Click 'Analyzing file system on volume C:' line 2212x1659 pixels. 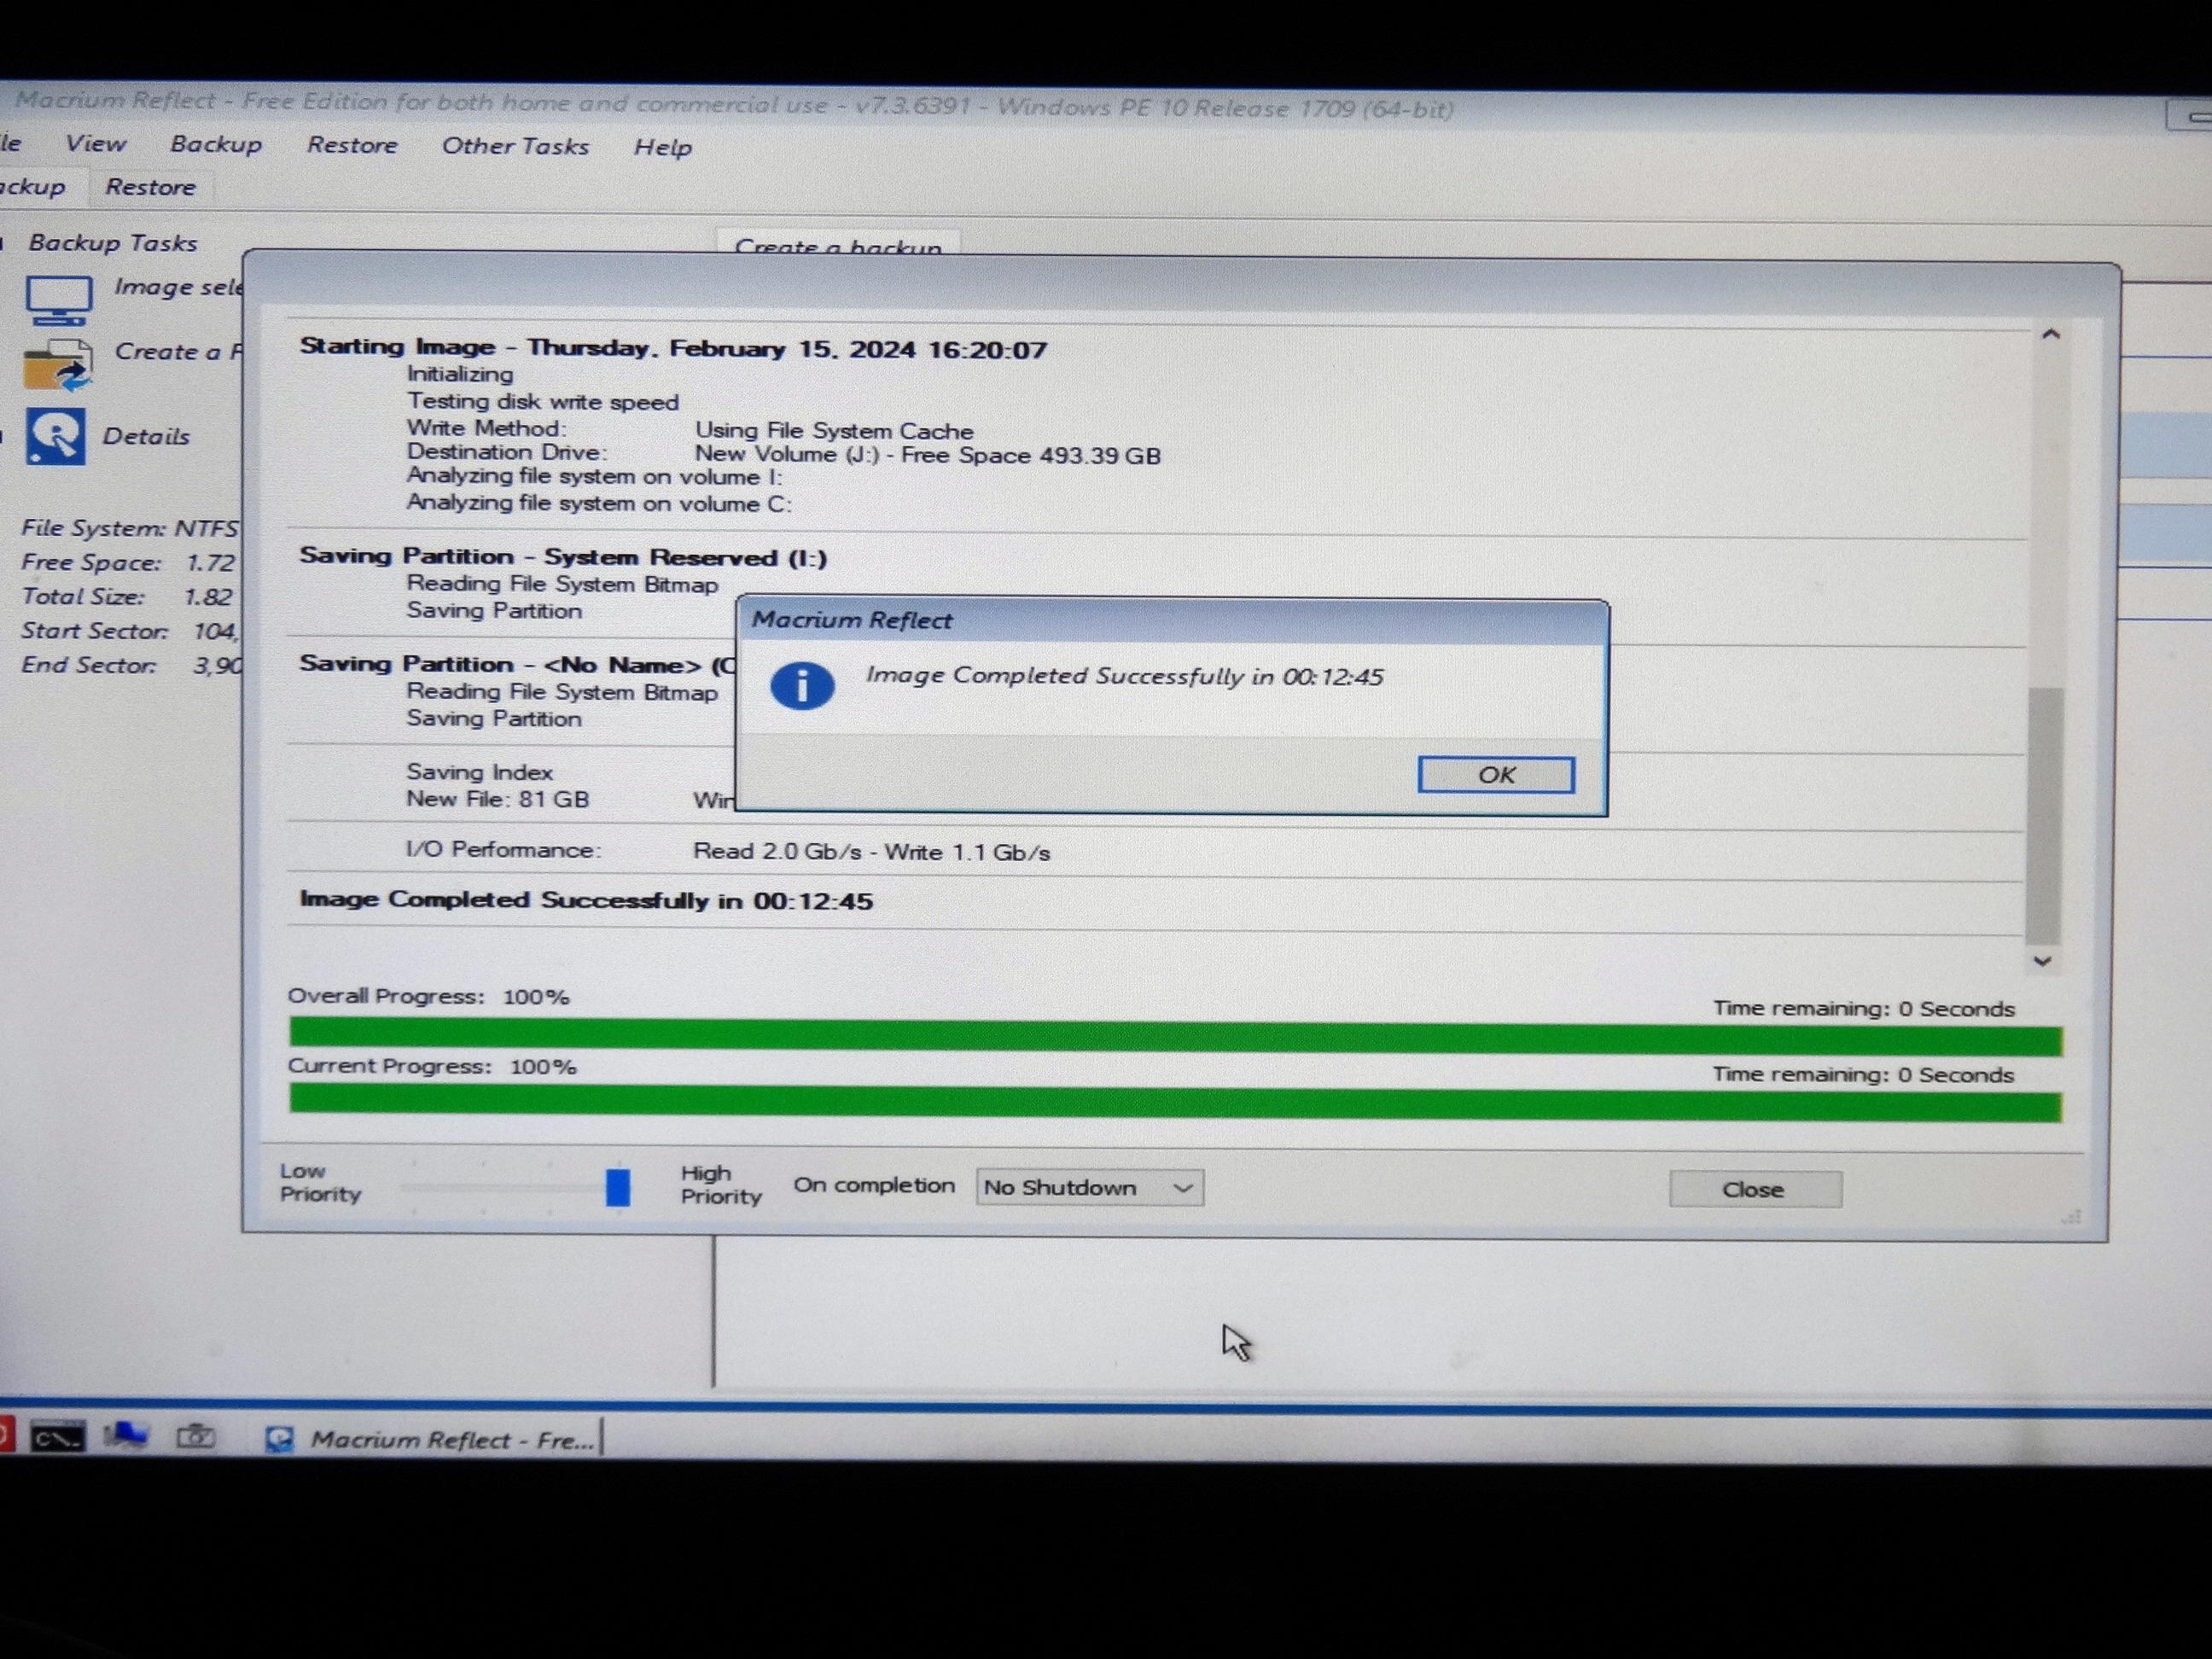click(599, 503)
